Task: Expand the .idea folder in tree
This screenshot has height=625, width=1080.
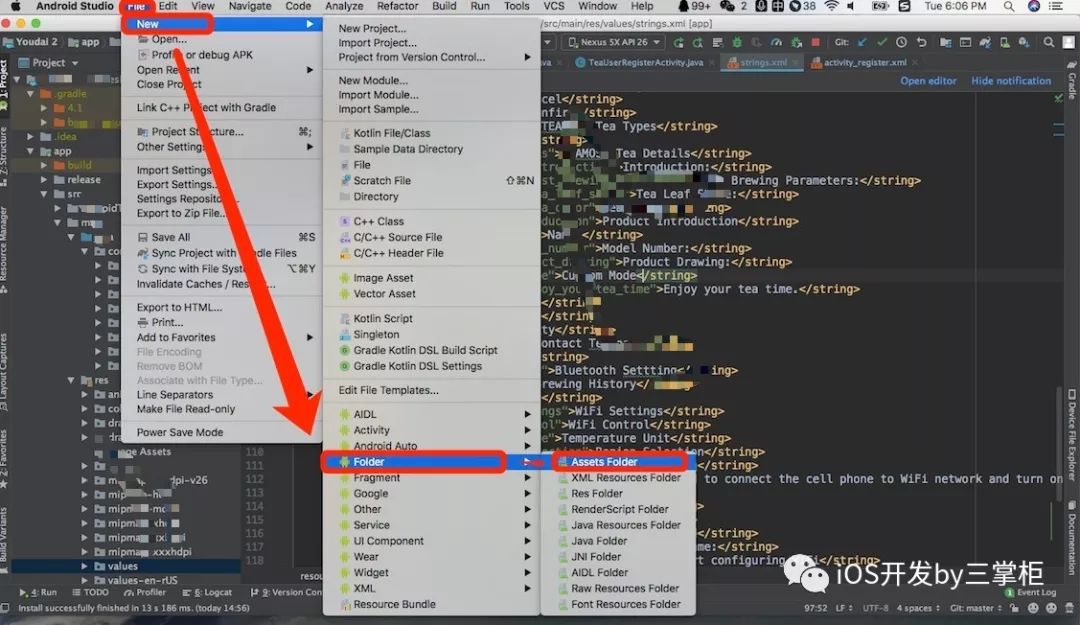Action: [x=30, y=136]
